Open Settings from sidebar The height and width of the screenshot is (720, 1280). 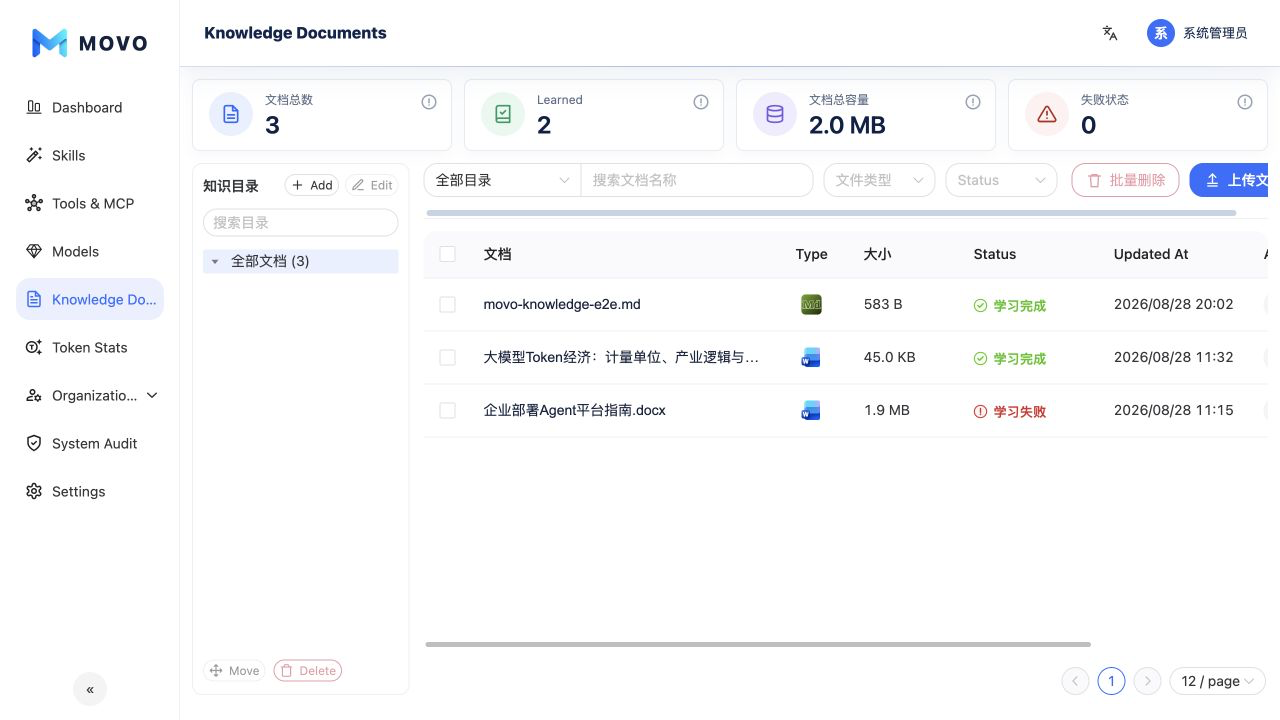[89, 491]
